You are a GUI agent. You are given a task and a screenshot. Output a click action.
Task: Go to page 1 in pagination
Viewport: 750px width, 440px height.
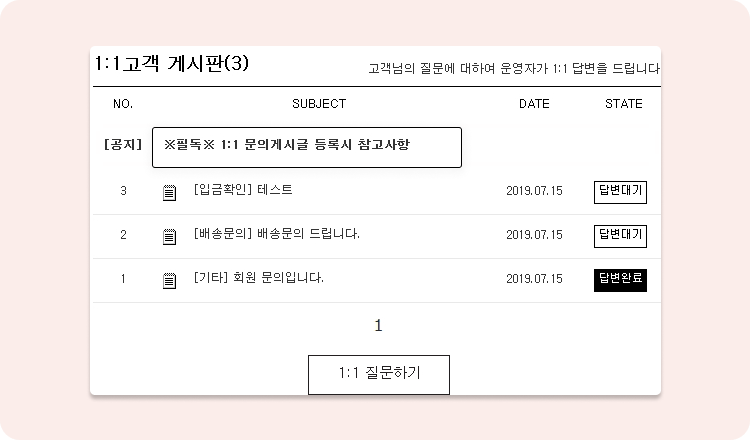coord(378,326)
